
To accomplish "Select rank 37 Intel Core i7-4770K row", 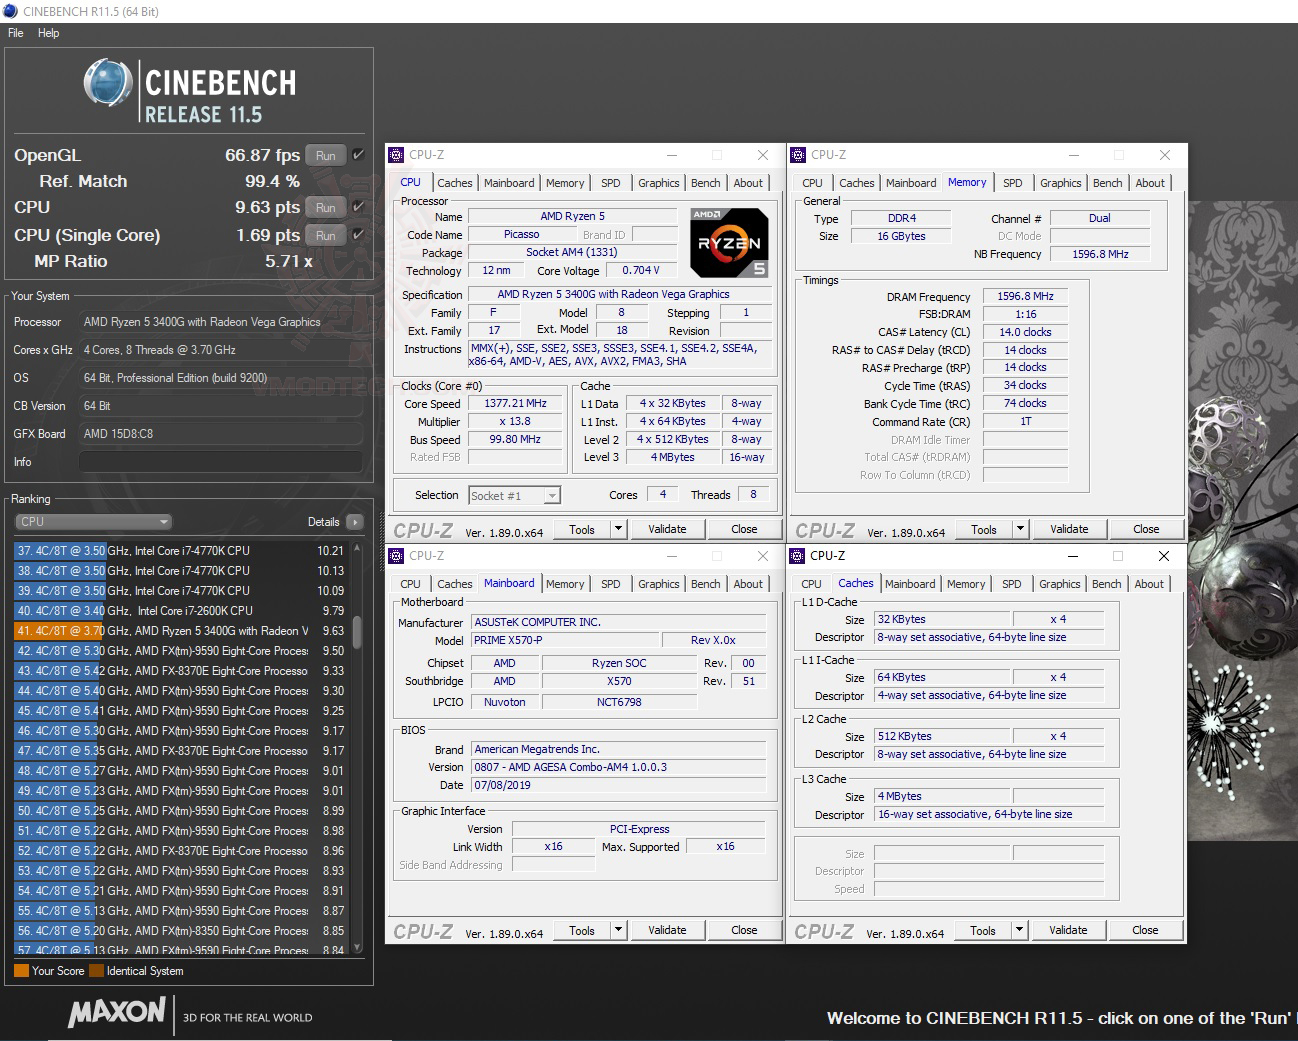I will click(180, 550).
